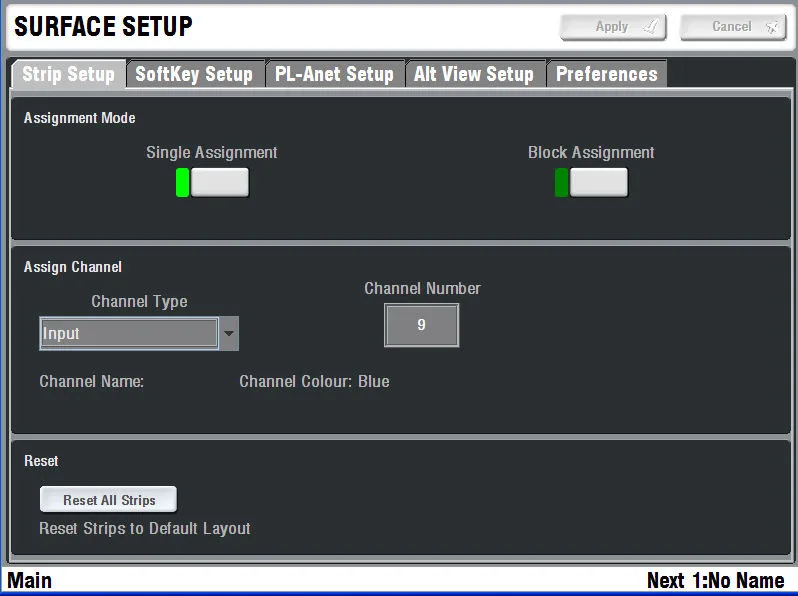Switch to Alt View Setup tab
798x596 pixels.
coord(474,74)
